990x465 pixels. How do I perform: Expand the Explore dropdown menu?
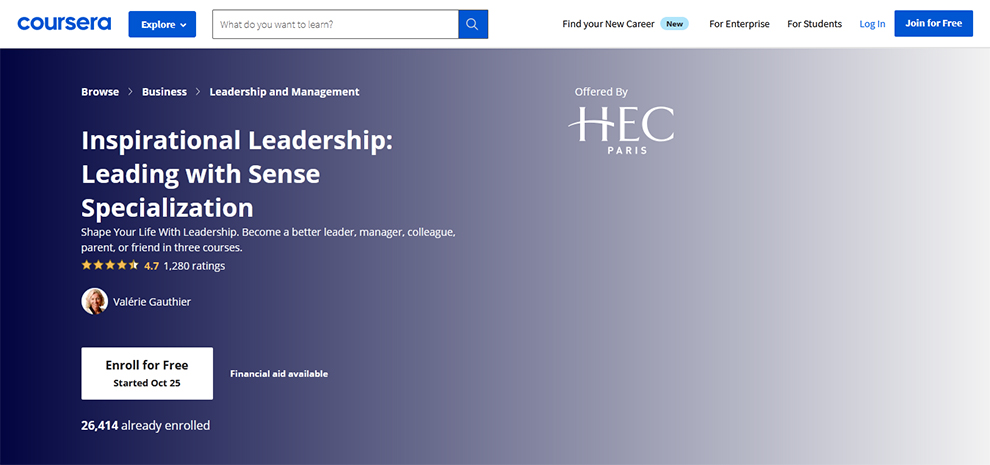pyautogui.click(x=162, y=24)
